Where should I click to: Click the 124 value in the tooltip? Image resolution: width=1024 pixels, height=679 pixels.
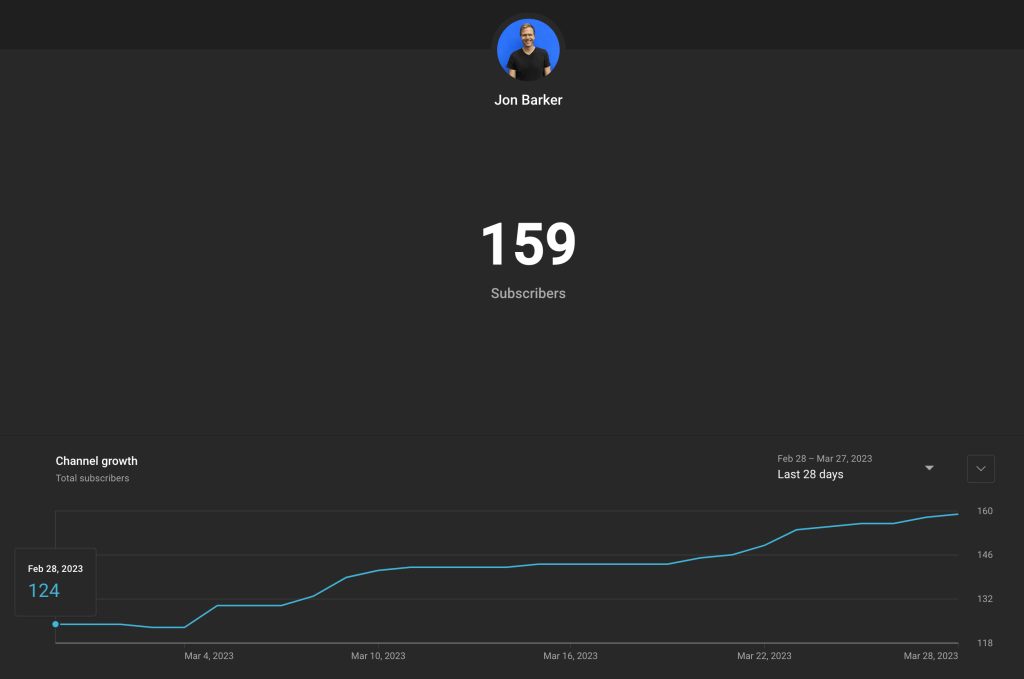point(44,591)
